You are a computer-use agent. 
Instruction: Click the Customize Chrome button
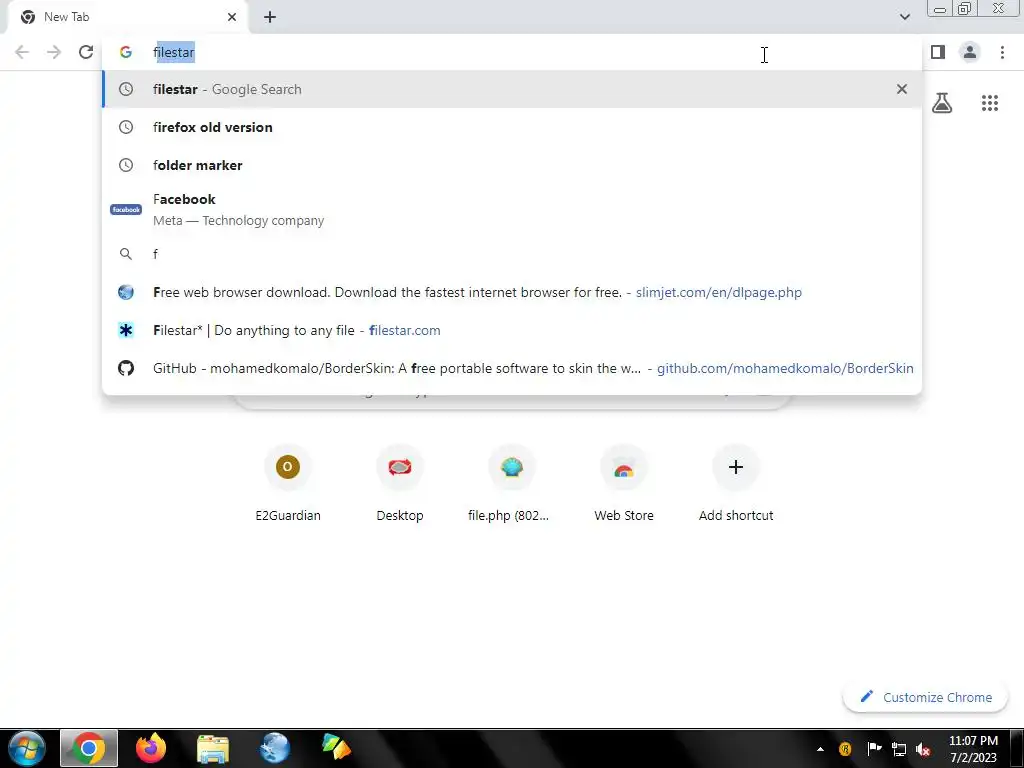[x=926, y=697]
